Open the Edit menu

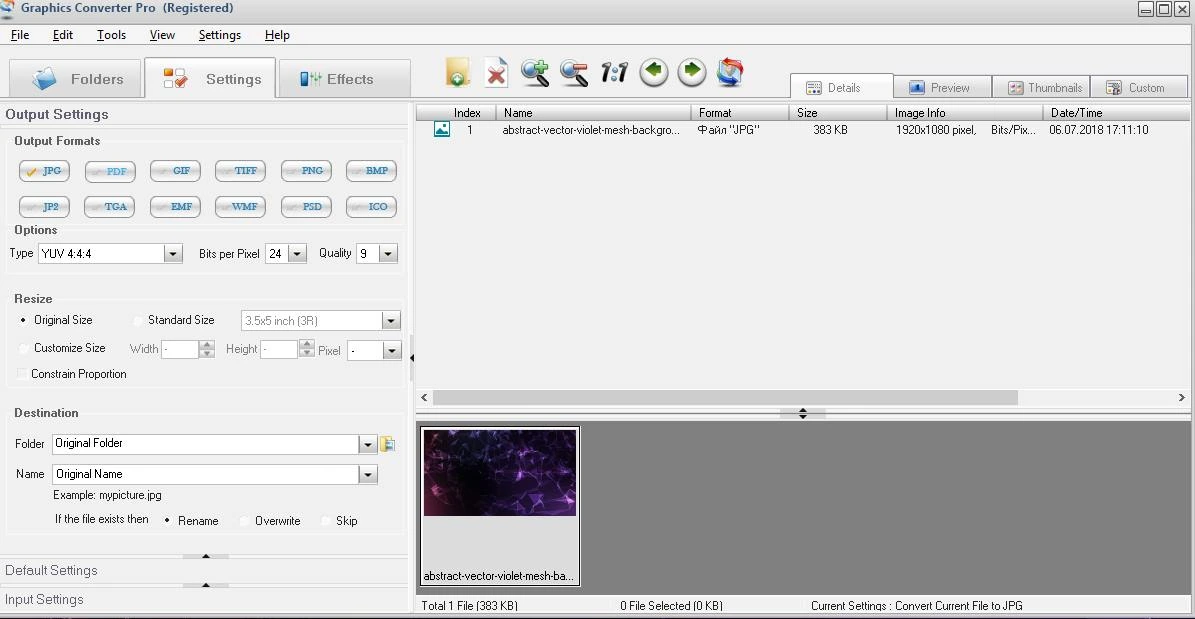[x=63, y=35]
